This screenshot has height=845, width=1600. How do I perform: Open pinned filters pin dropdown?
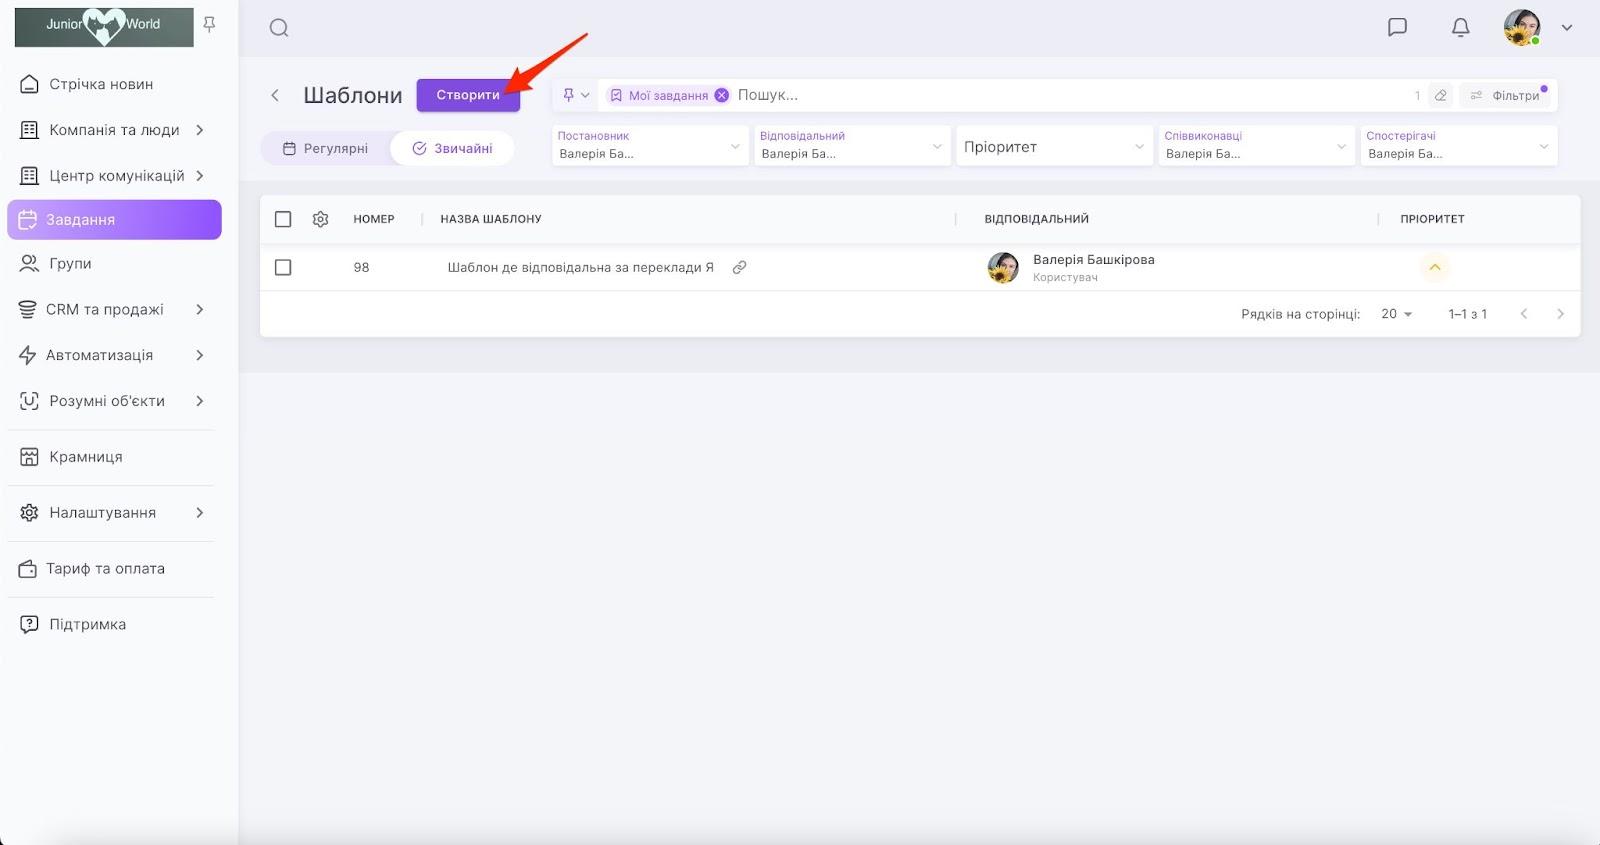(x=576, y=95)
